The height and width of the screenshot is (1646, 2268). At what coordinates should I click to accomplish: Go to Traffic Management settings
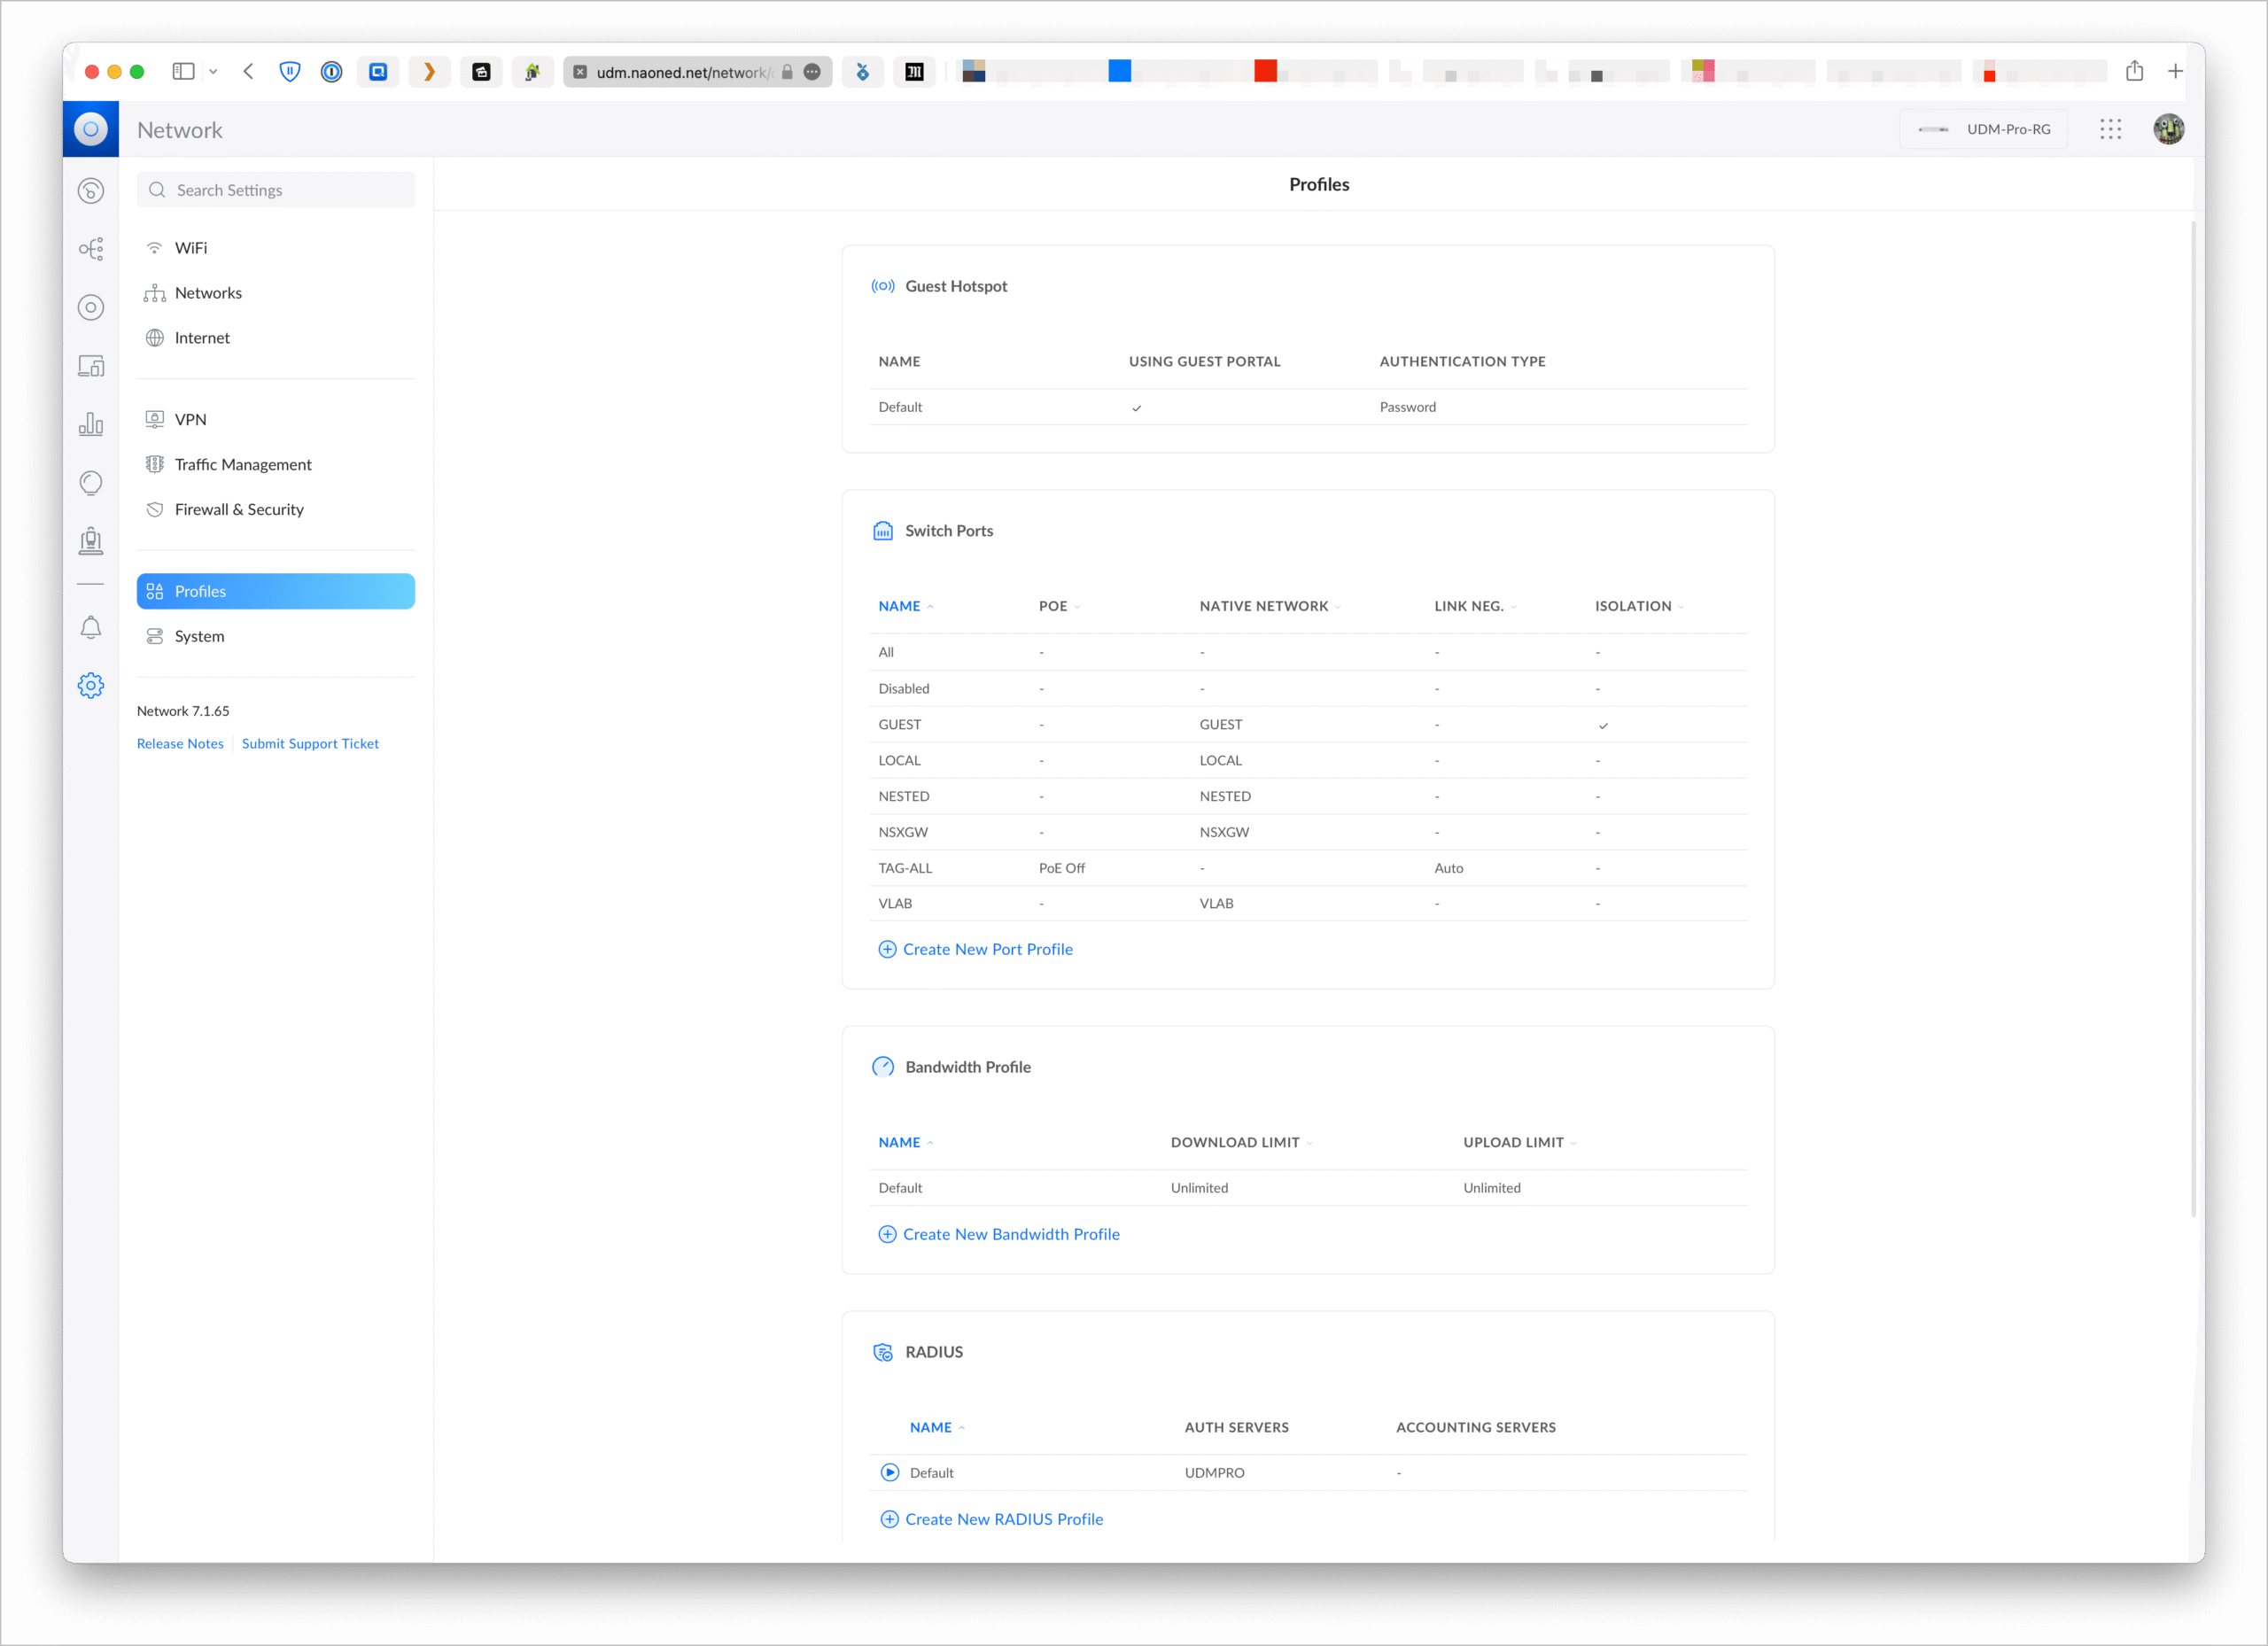click(x=243, y=464)
